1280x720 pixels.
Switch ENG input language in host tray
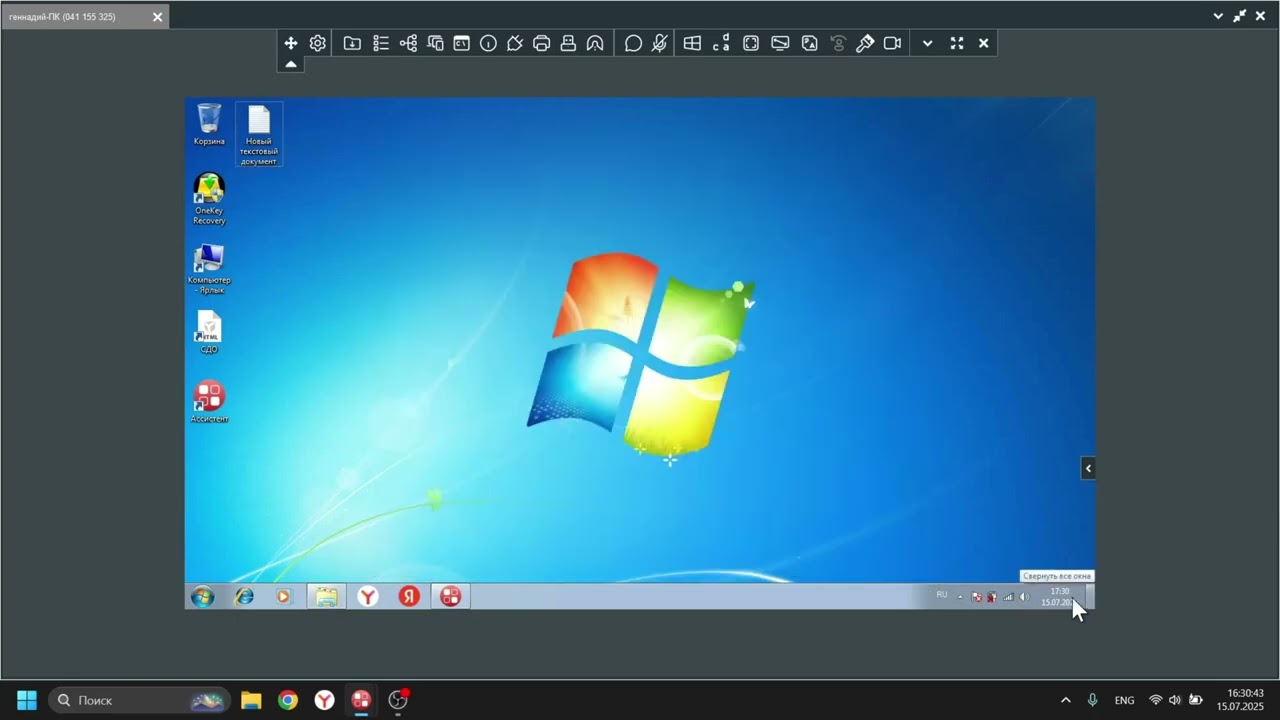tap(1124, 700)
